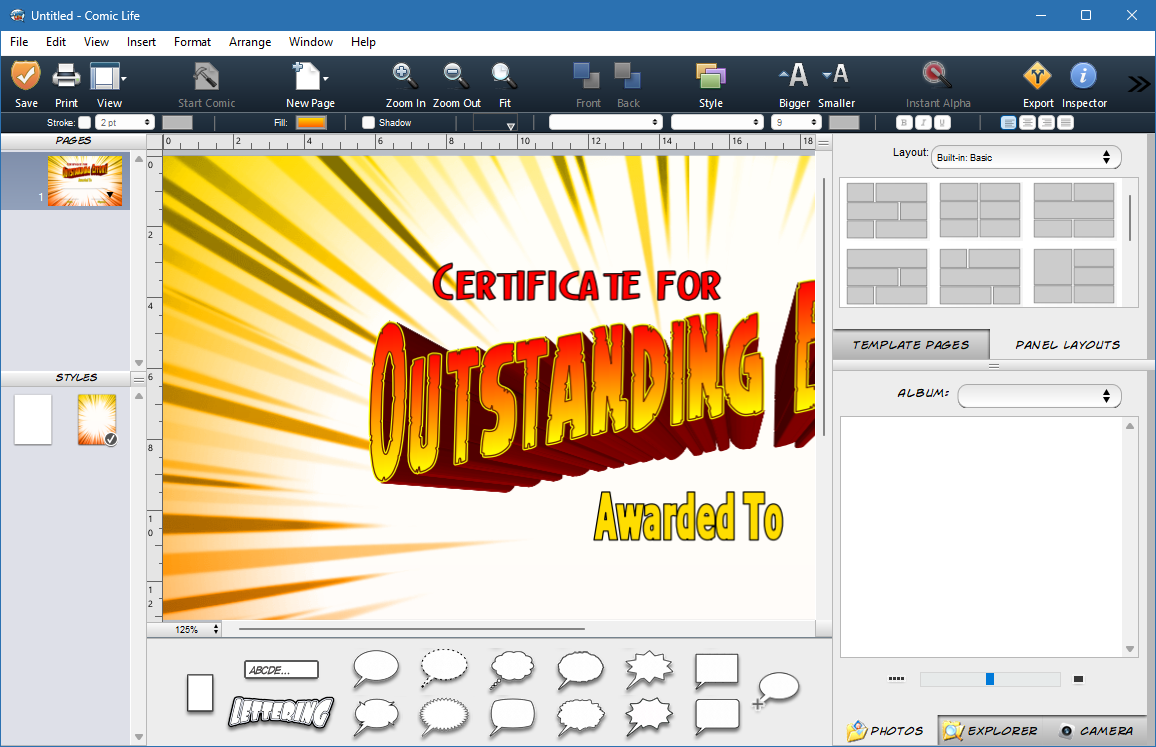Viewport: 1156px width, 747px height.
Task: Activate the Instant Alpha tool
Action: tap(937, 75)
